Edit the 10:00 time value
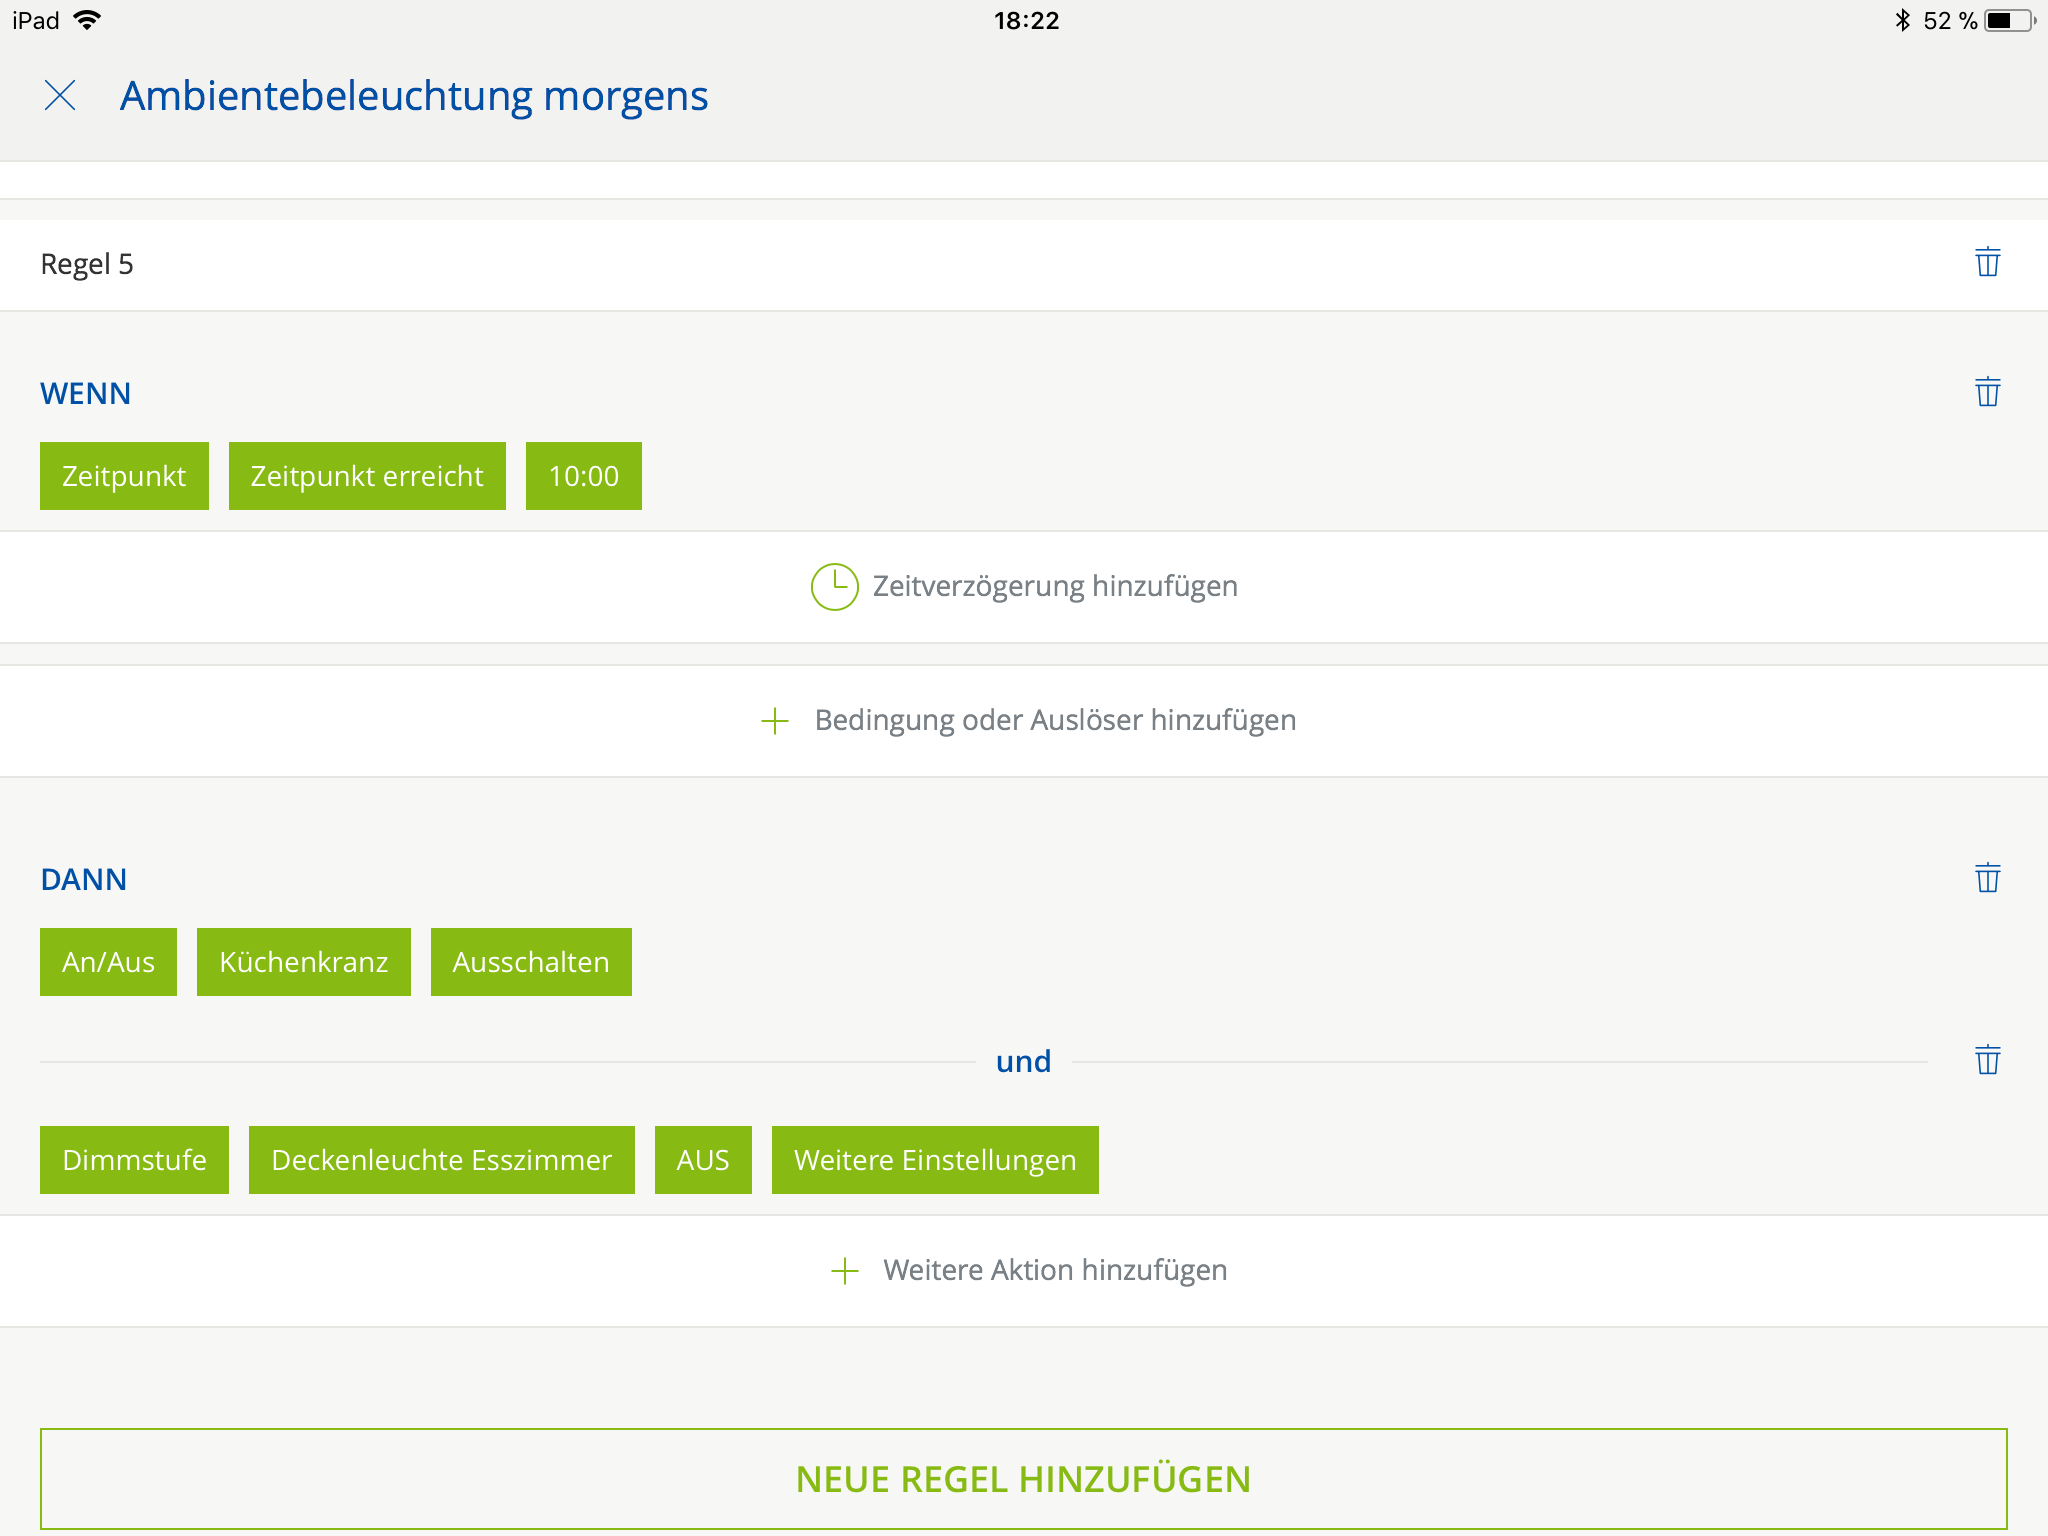 click(x=583, y=476)
